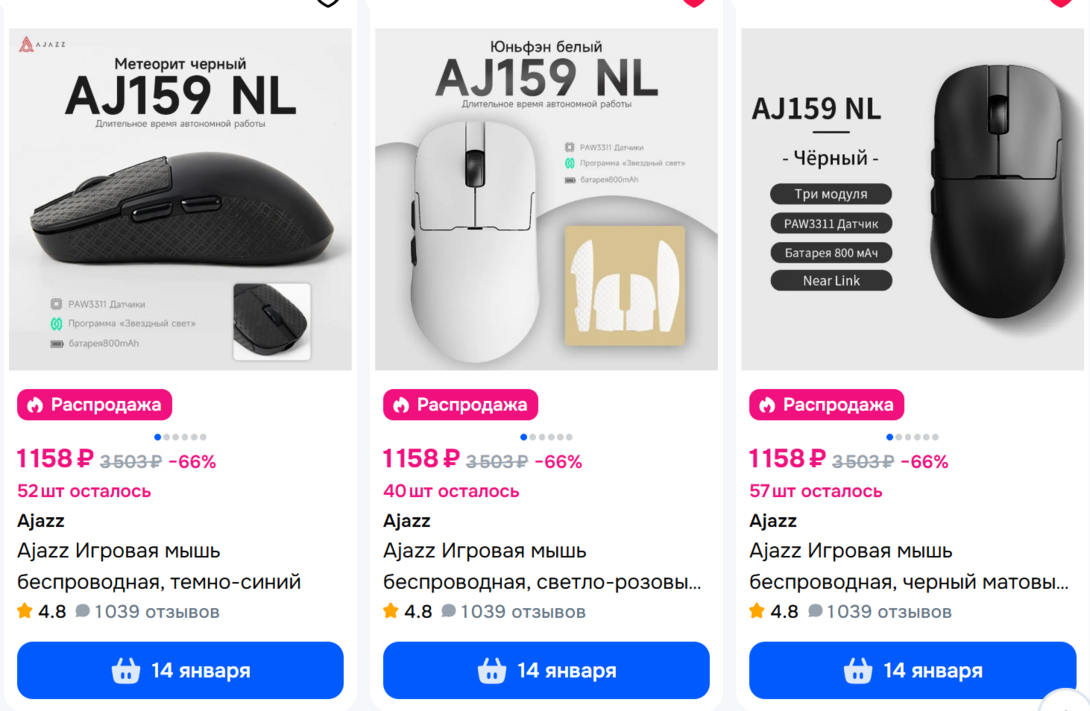The image size is (1090, 711).
Task: Click flame icon on white mouse's sale badge
Action: (401, 405)
